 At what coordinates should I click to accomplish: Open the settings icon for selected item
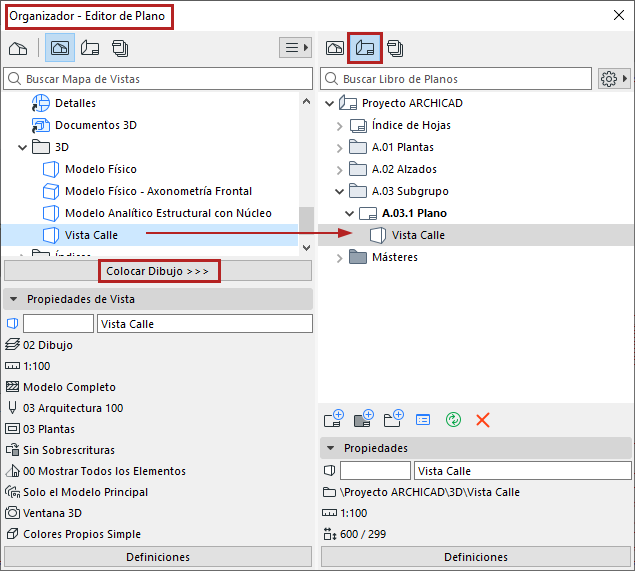[x=423, y=420]
